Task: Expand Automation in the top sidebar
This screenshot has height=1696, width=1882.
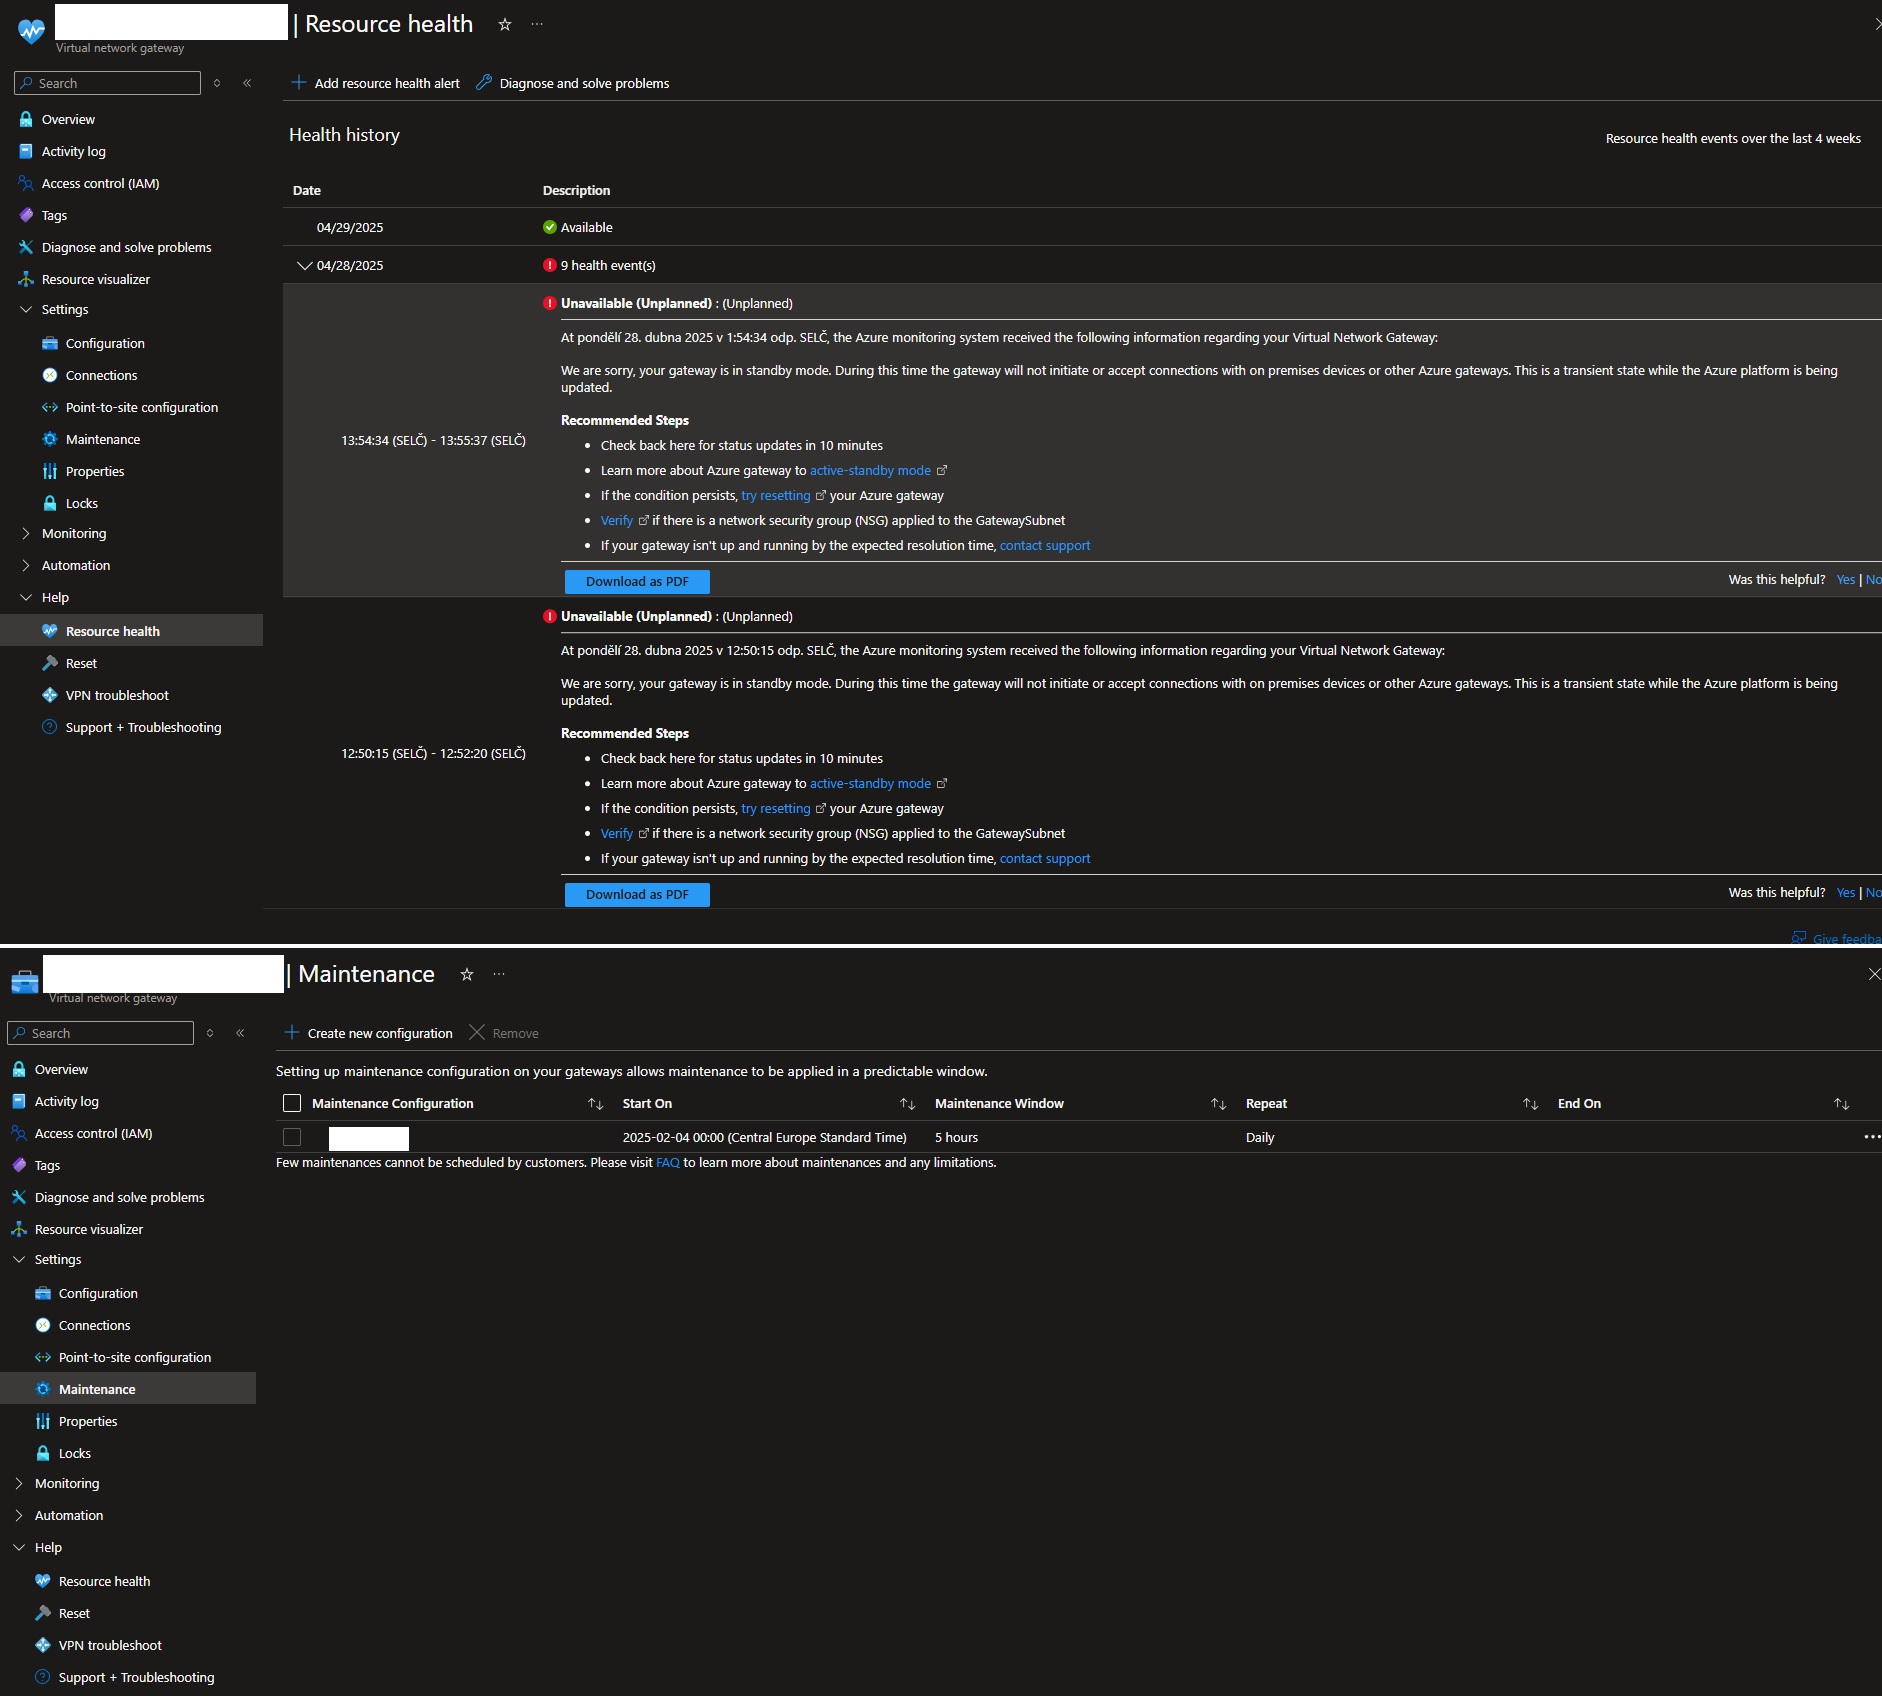Action: [26, 565]
